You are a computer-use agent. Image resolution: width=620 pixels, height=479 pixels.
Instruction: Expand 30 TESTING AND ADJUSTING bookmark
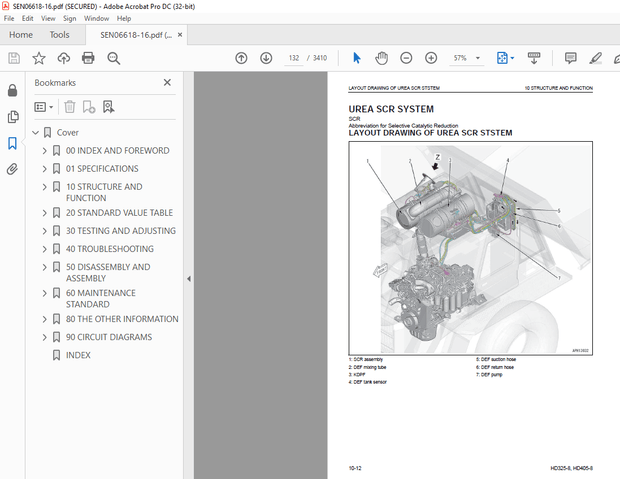point(44,231)
